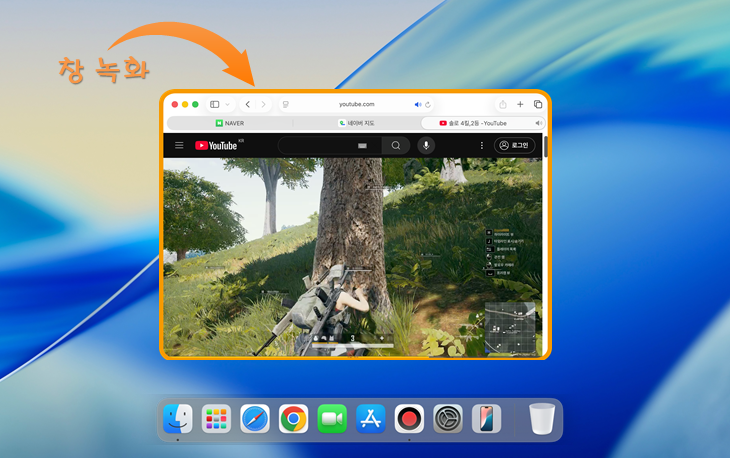Open FaceTime from the Dock

pyautogui.click(x=332, y=419)
